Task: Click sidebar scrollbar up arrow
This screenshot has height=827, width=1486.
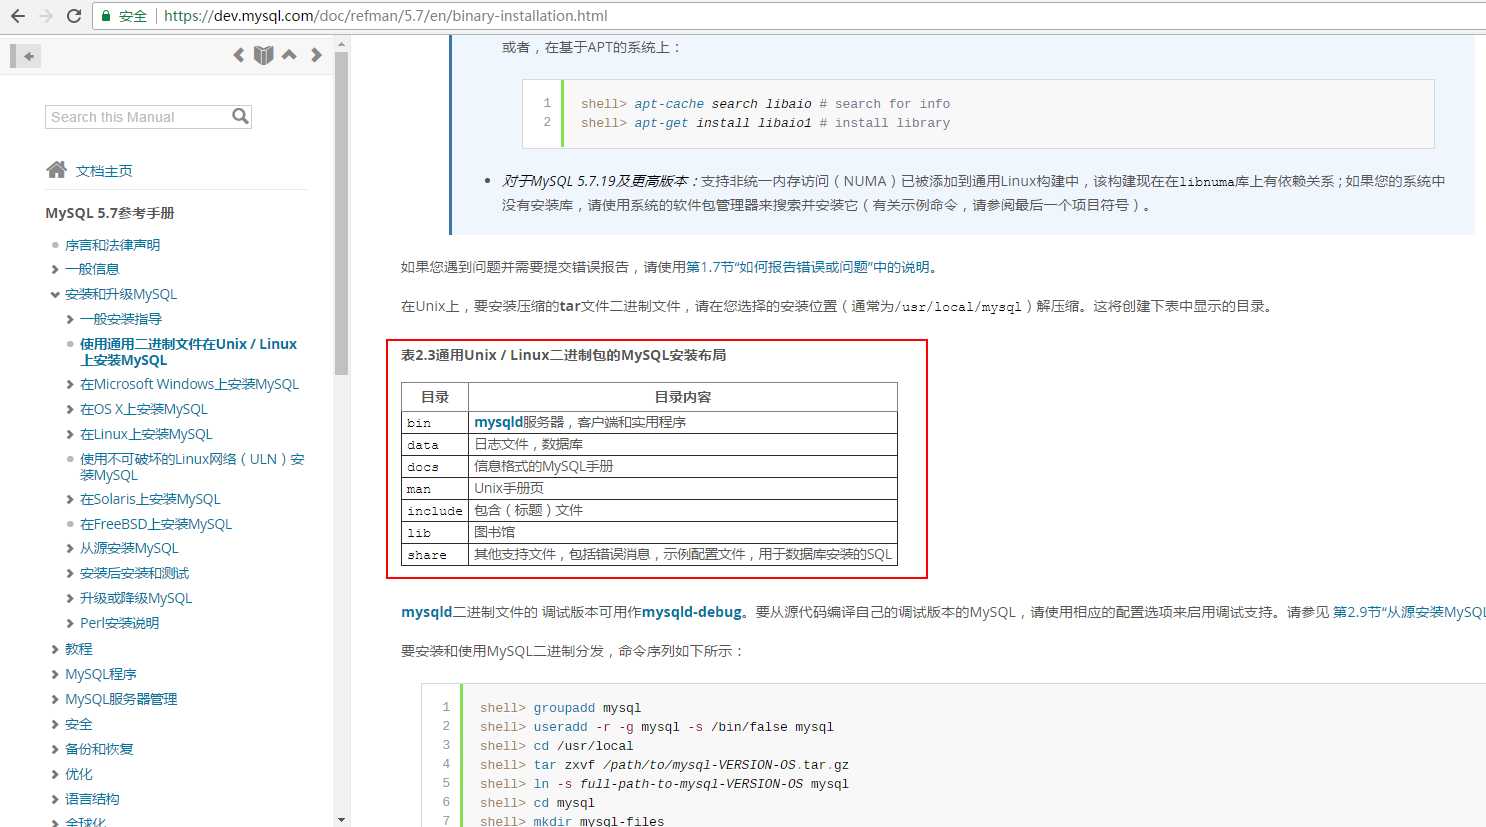Action: click(341, 44)
